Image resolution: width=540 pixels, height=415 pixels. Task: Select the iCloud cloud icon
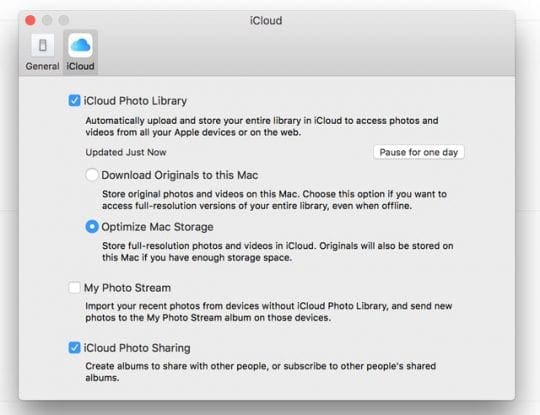(x=80, y=45)
